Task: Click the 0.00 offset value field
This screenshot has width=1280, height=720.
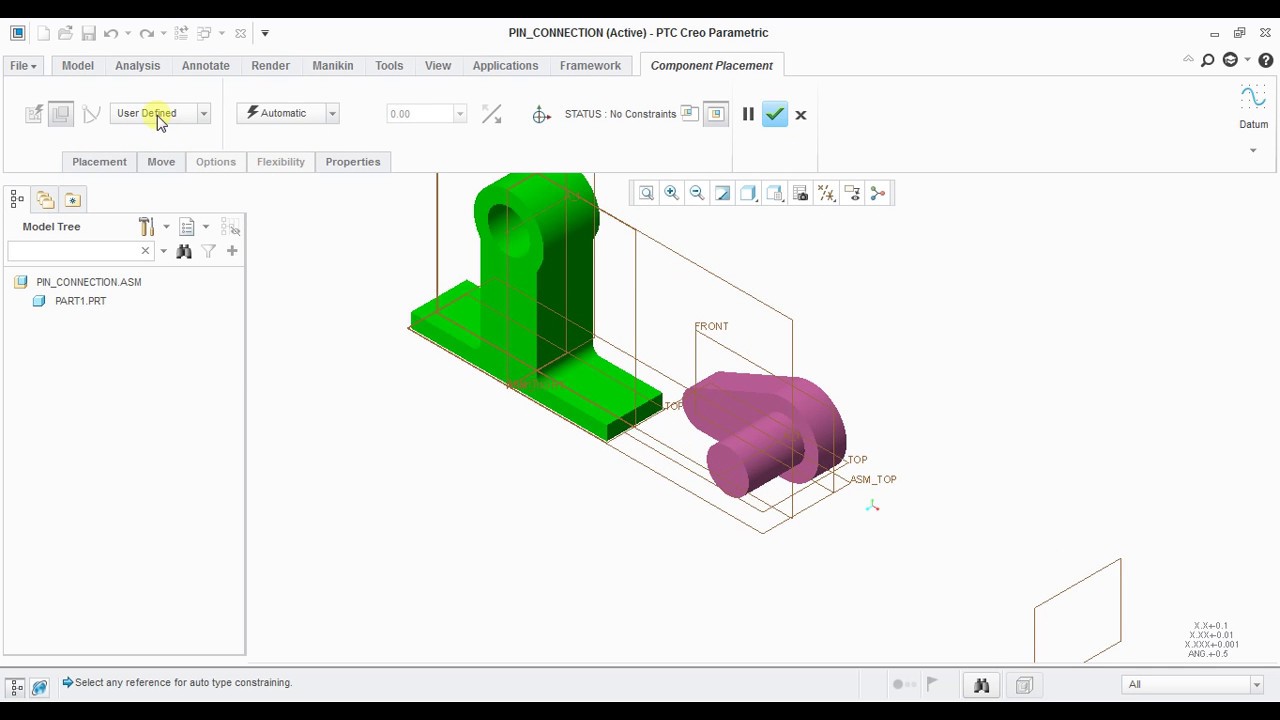Action: point(419,114)
